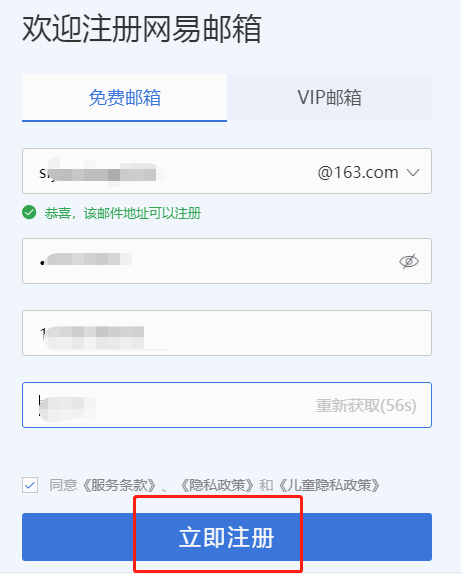This screenshot has height=574, width=461.
Task: Click the green success checkmark icon
Action: click(x=29, y=213)
